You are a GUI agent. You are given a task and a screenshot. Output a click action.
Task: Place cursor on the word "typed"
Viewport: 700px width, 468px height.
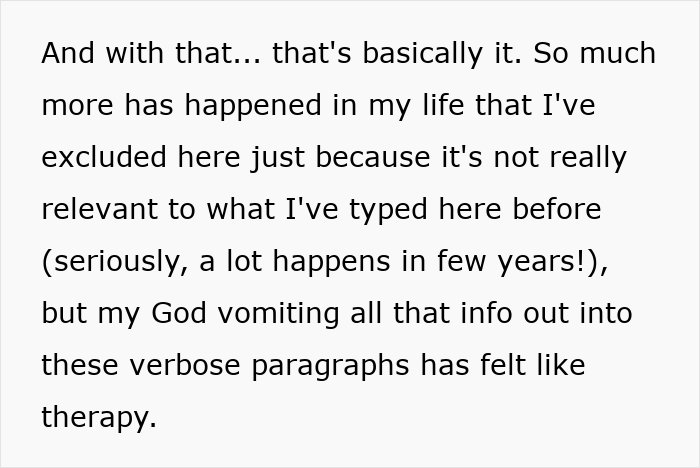tap(391, 209)
